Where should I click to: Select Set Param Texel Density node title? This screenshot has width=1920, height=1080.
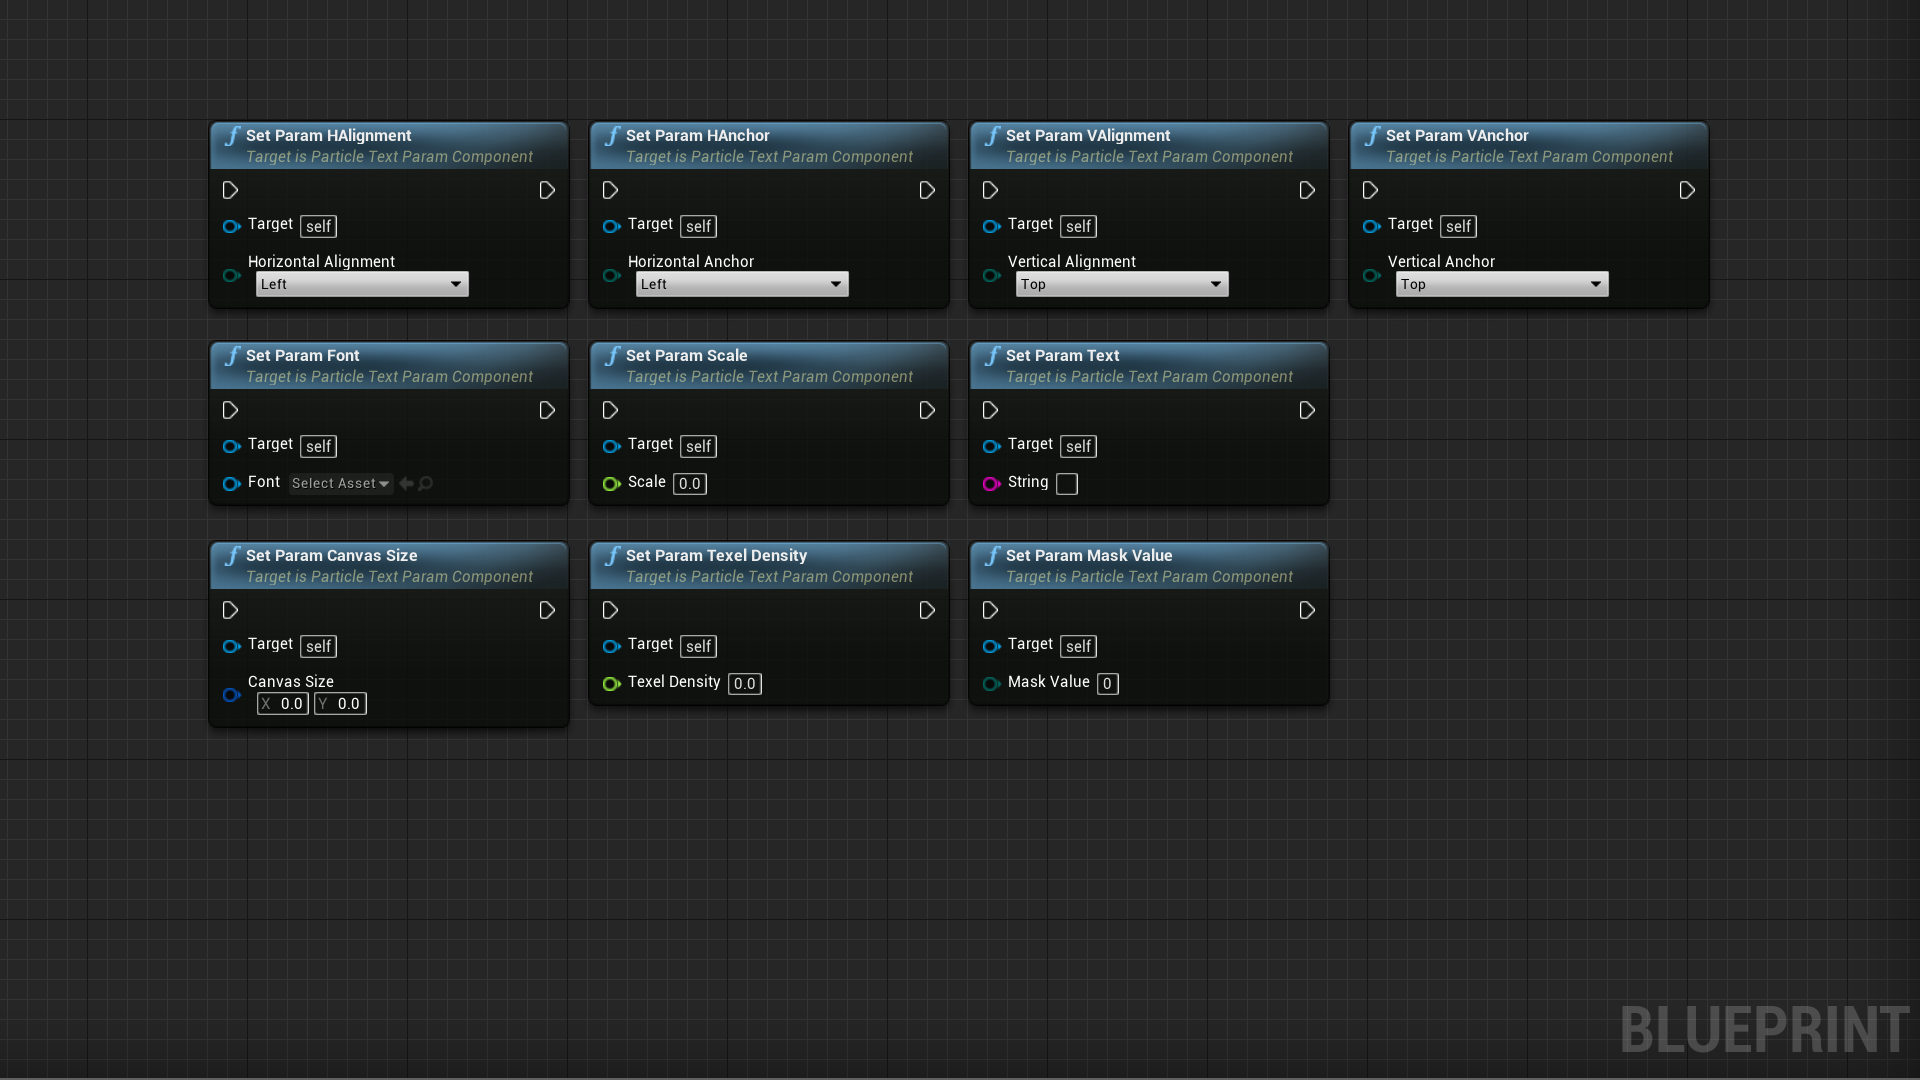pyautogui.click(x=716, y=556)
